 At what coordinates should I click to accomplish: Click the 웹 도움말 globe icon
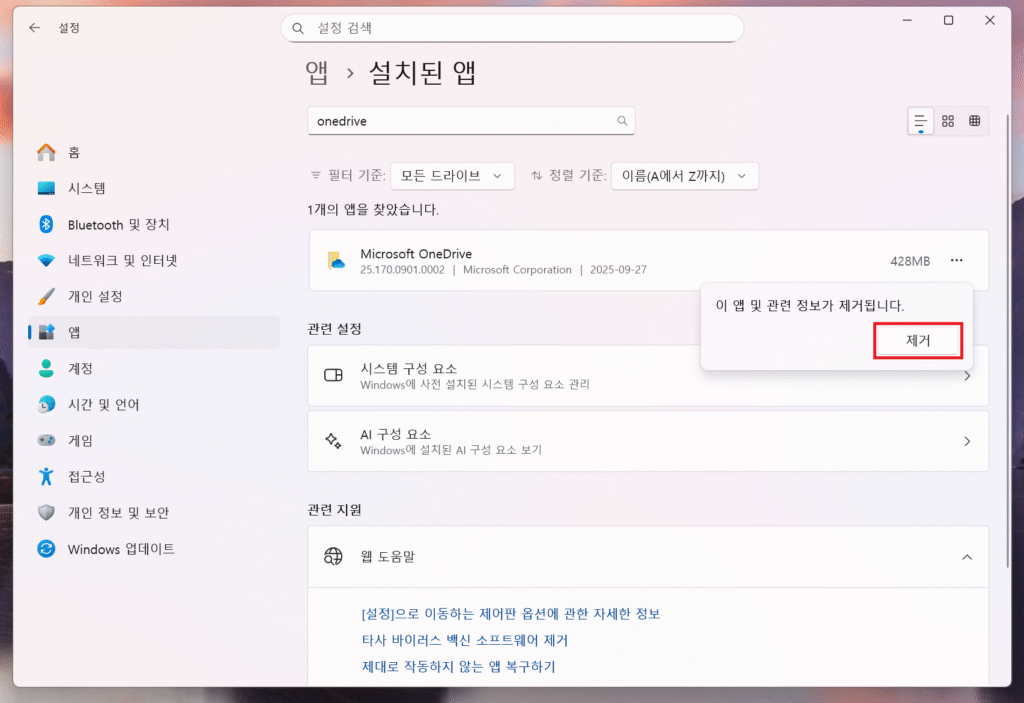click(x=333, y=556)
